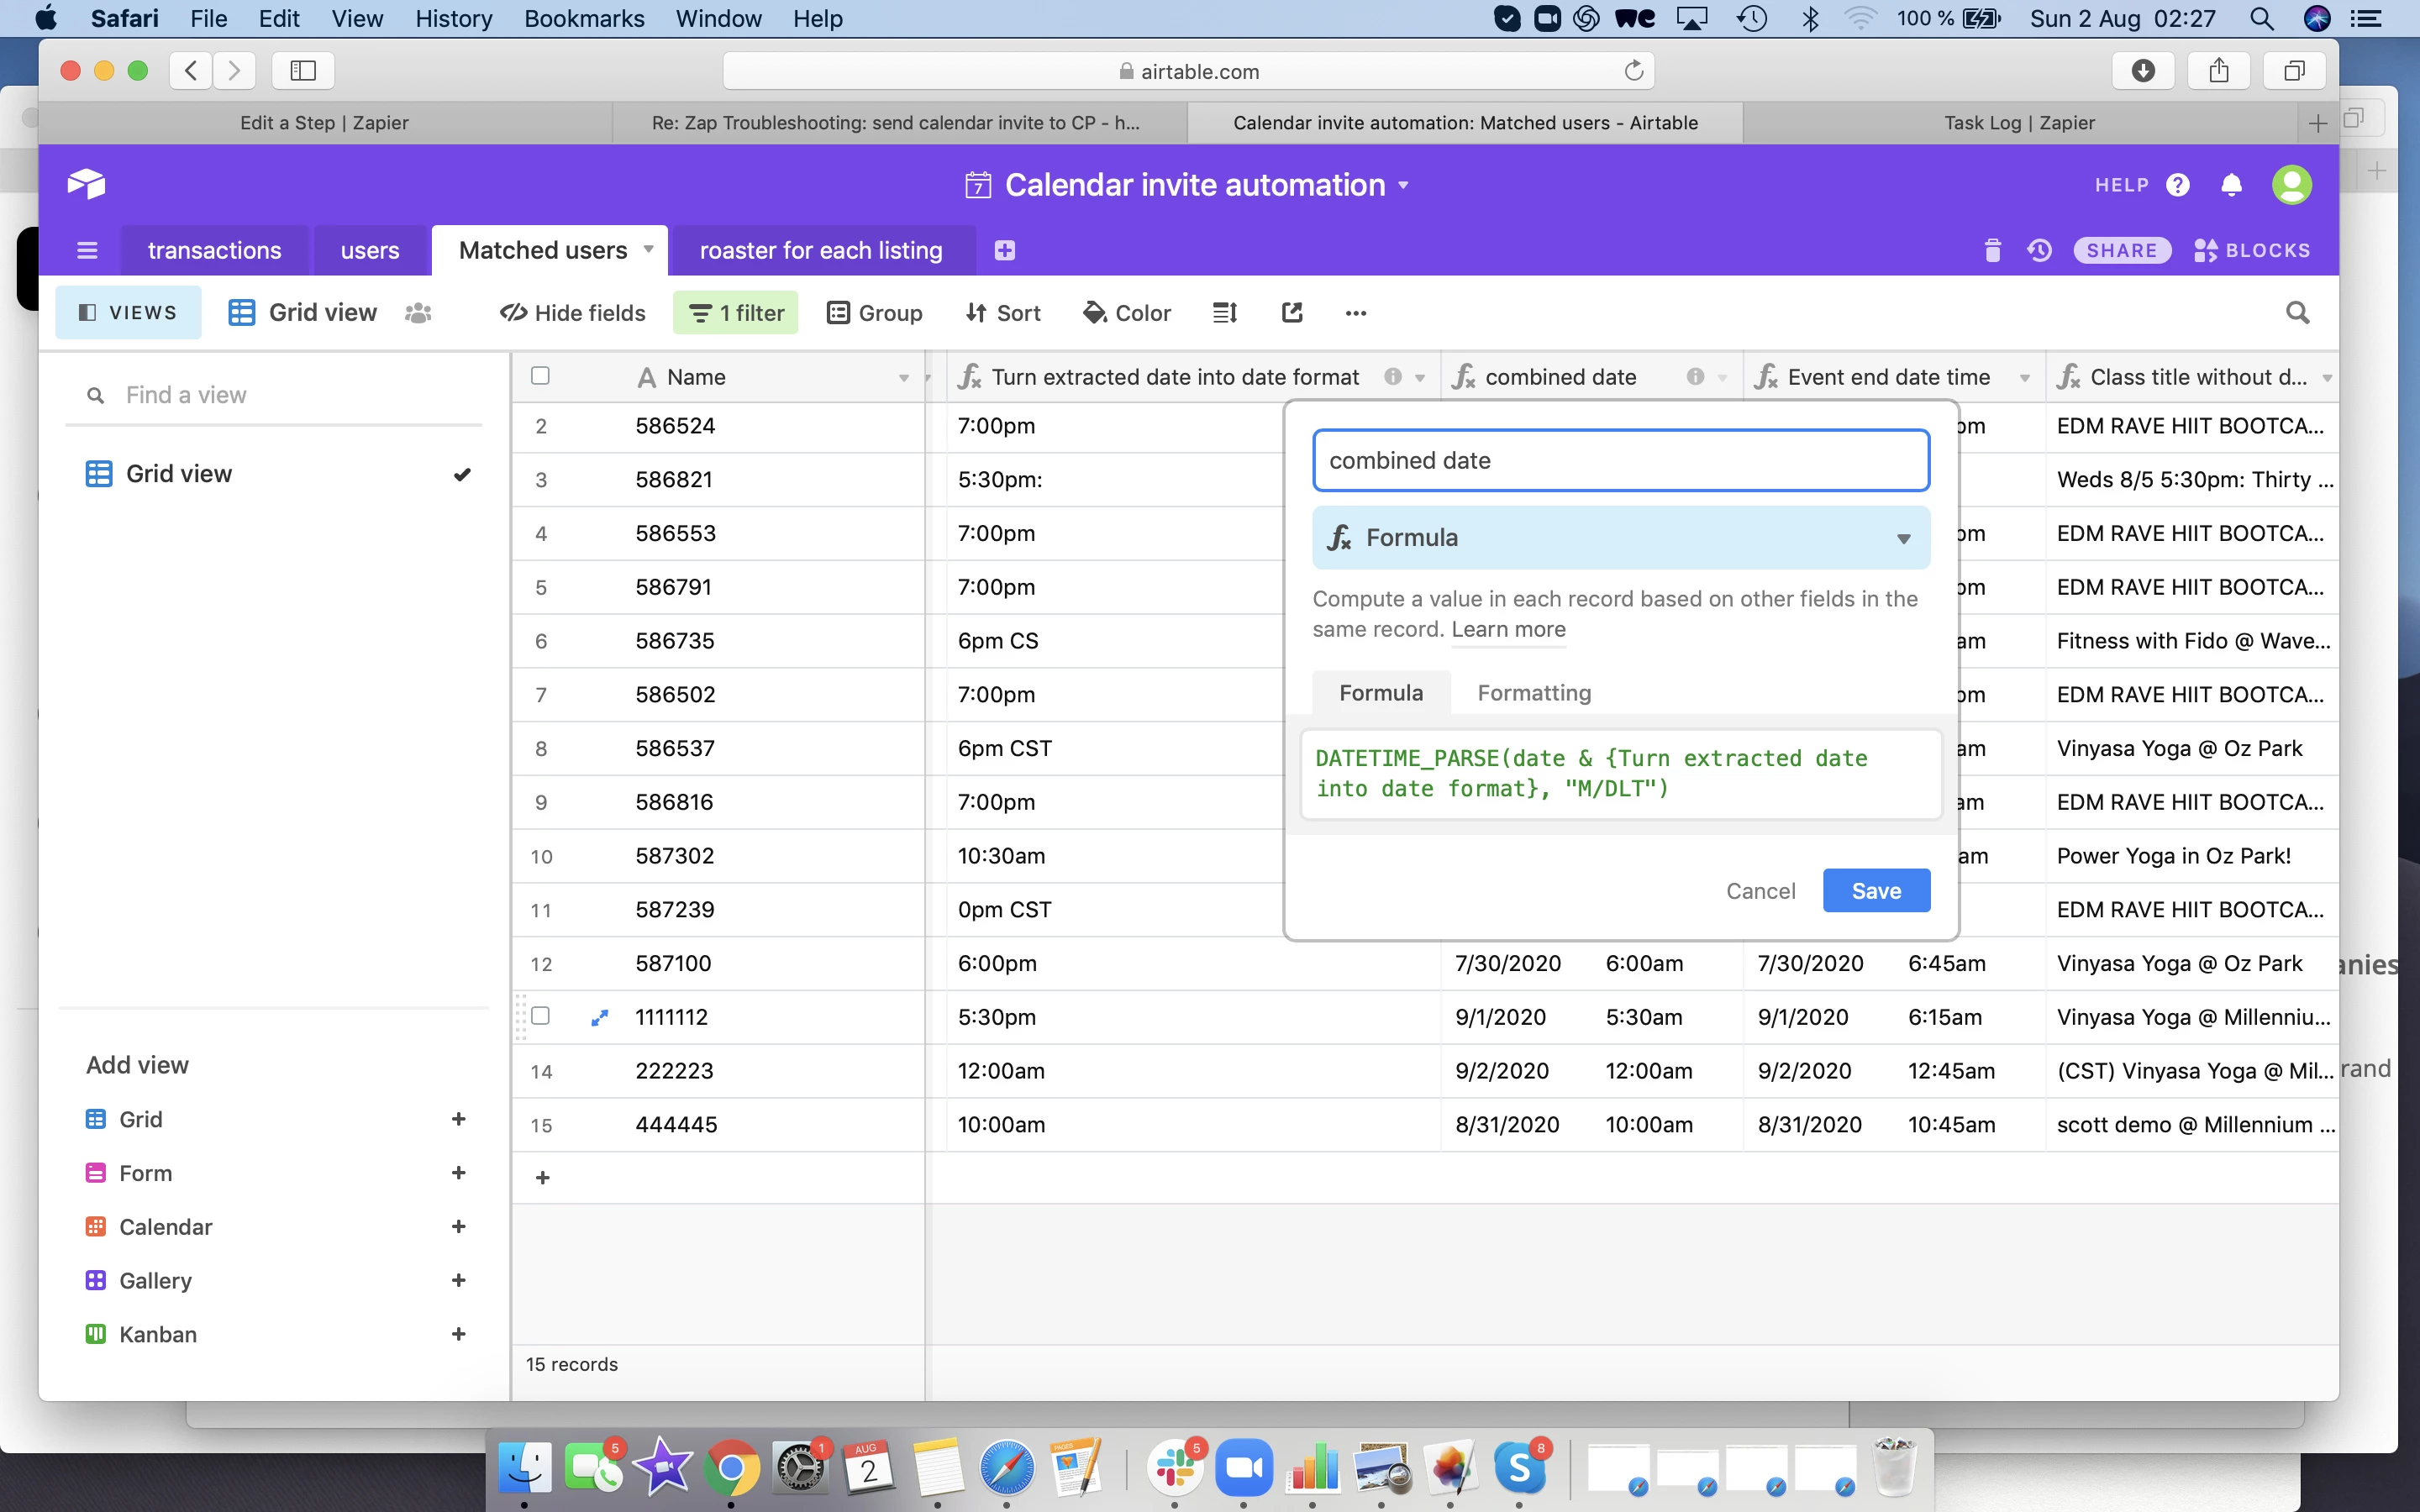Click the info icon on combined date column
The width and height of the screenshot is (2420, 1512).
point(1695,377)
